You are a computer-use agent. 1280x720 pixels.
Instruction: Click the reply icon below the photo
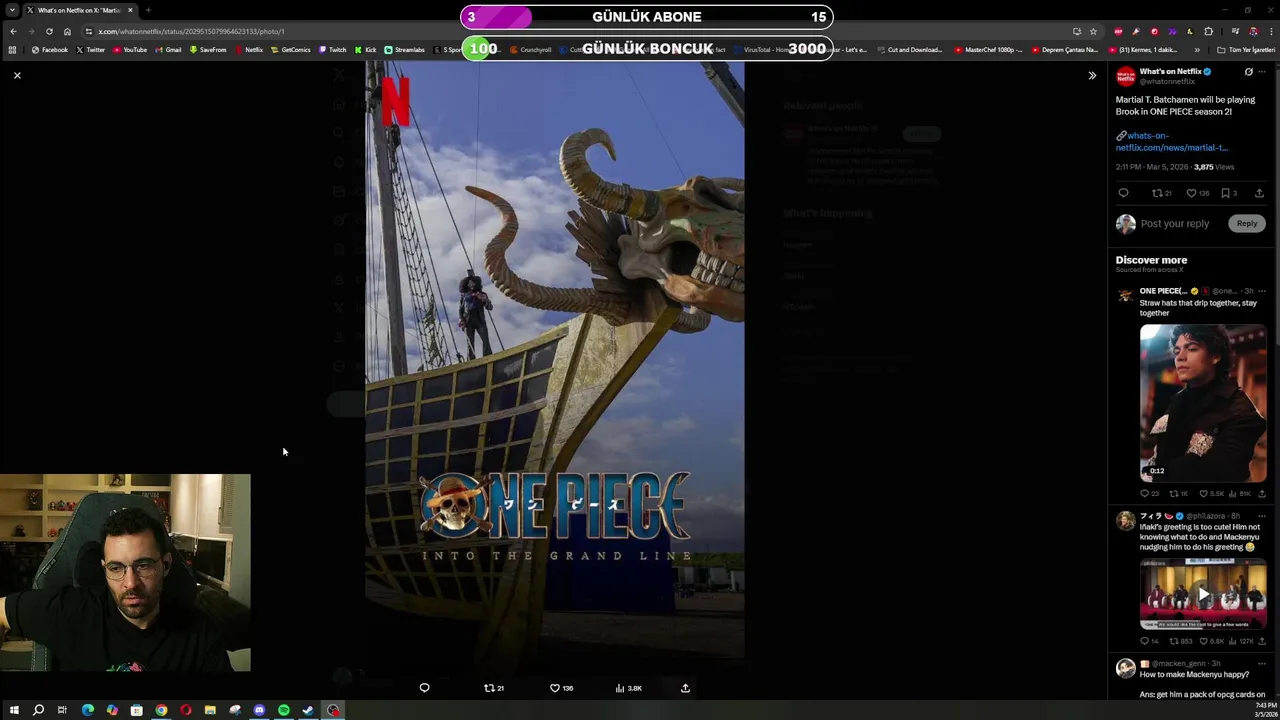[x=424, y=688]
